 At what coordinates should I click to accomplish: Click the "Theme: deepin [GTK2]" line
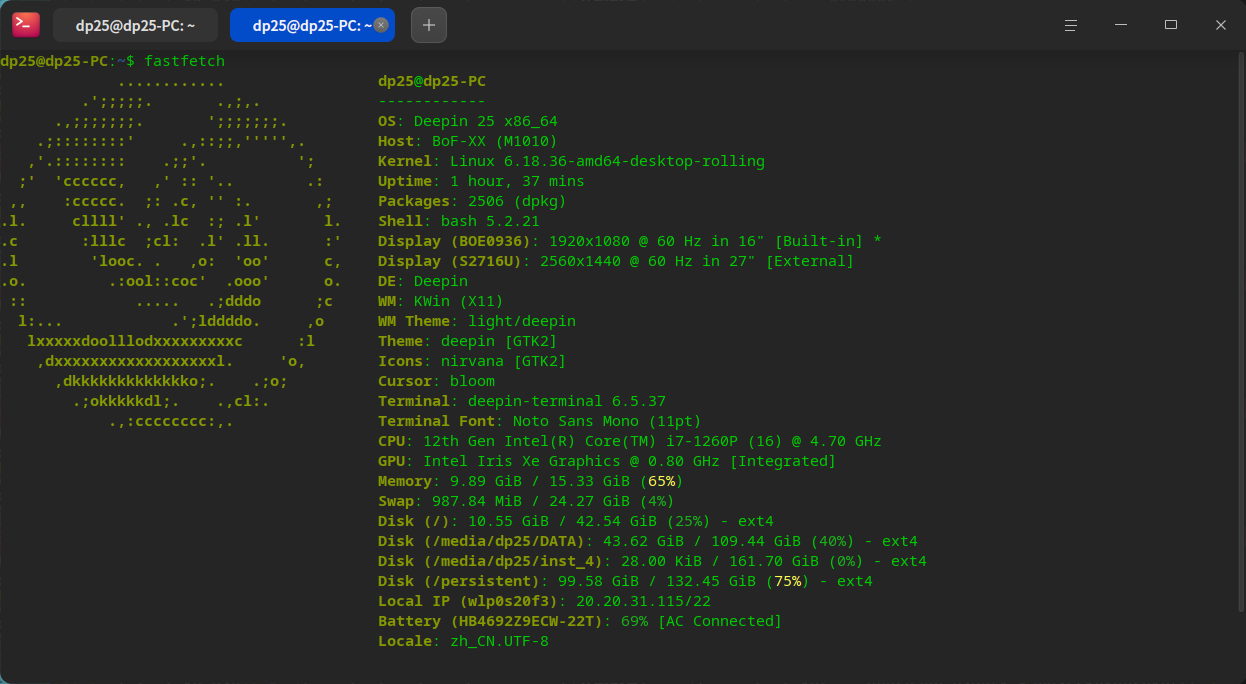pyautogui.click(x=468, y=341)
